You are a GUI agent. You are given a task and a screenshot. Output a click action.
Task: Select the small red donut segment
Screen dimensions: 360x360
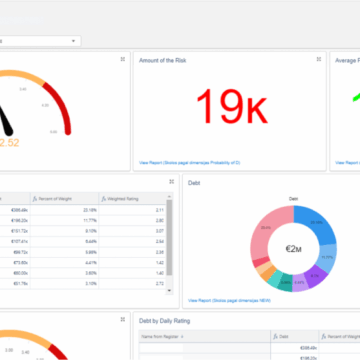click(x=260, y=262)
